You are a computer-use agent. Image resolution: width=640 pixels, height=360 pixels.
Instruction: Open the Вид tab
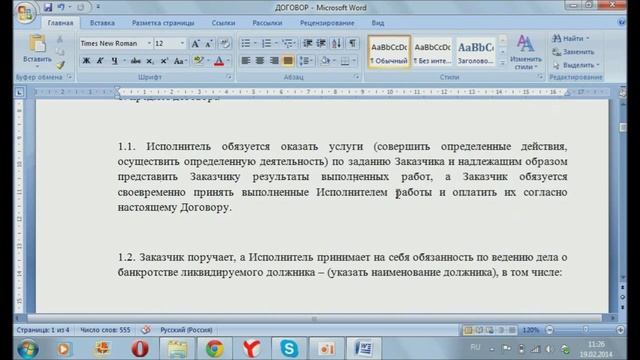[x=378, y=23]
